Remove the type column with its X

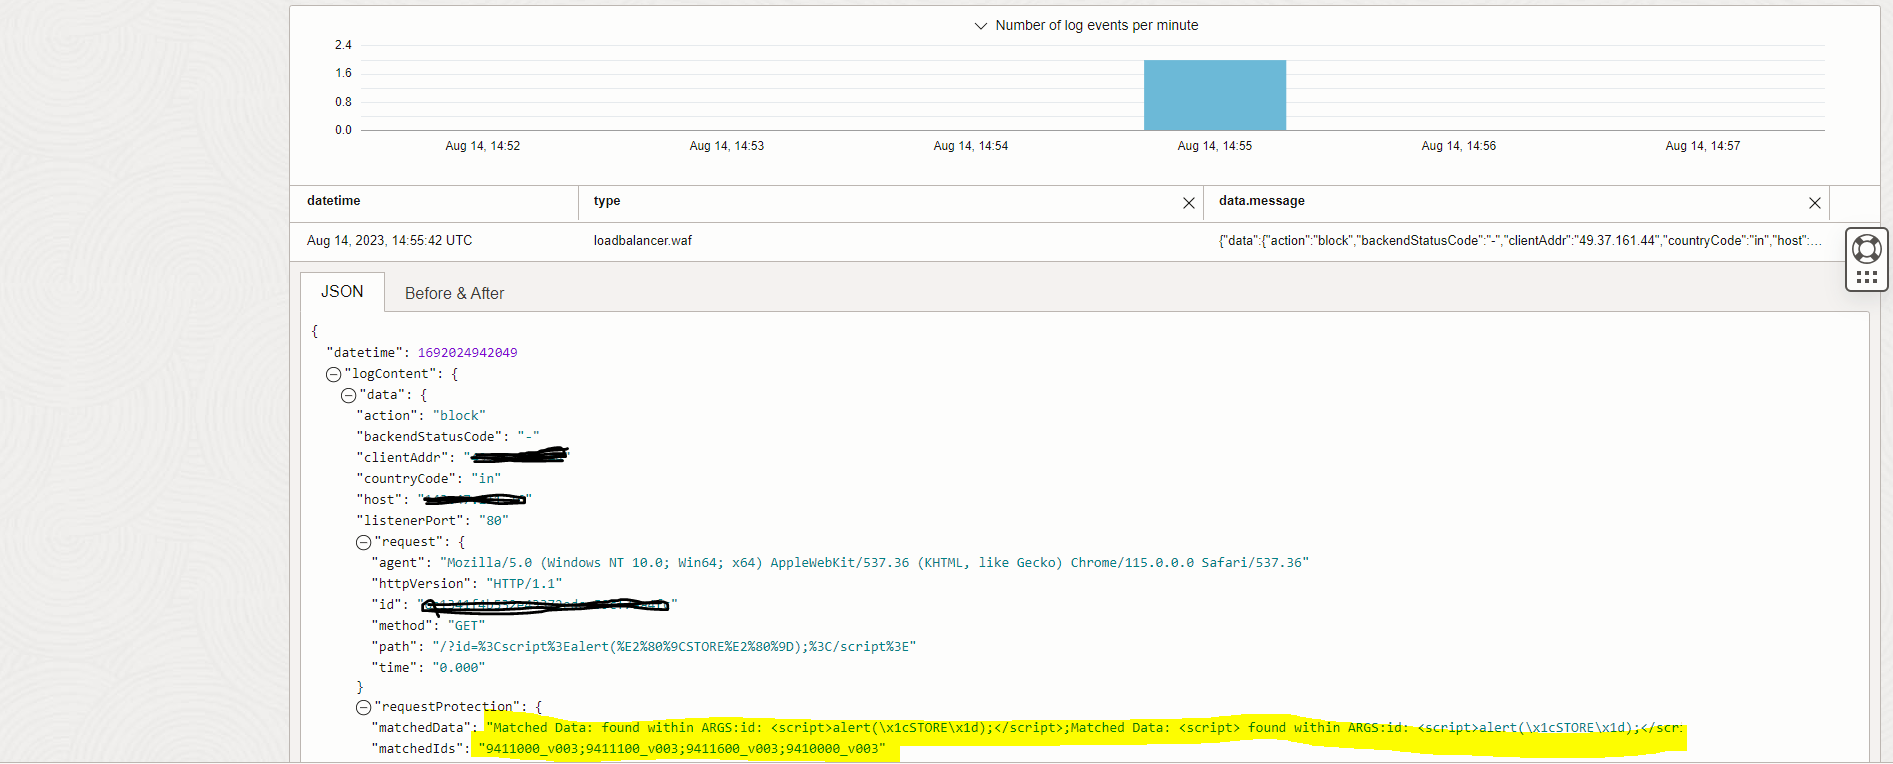pos(1189,203)
